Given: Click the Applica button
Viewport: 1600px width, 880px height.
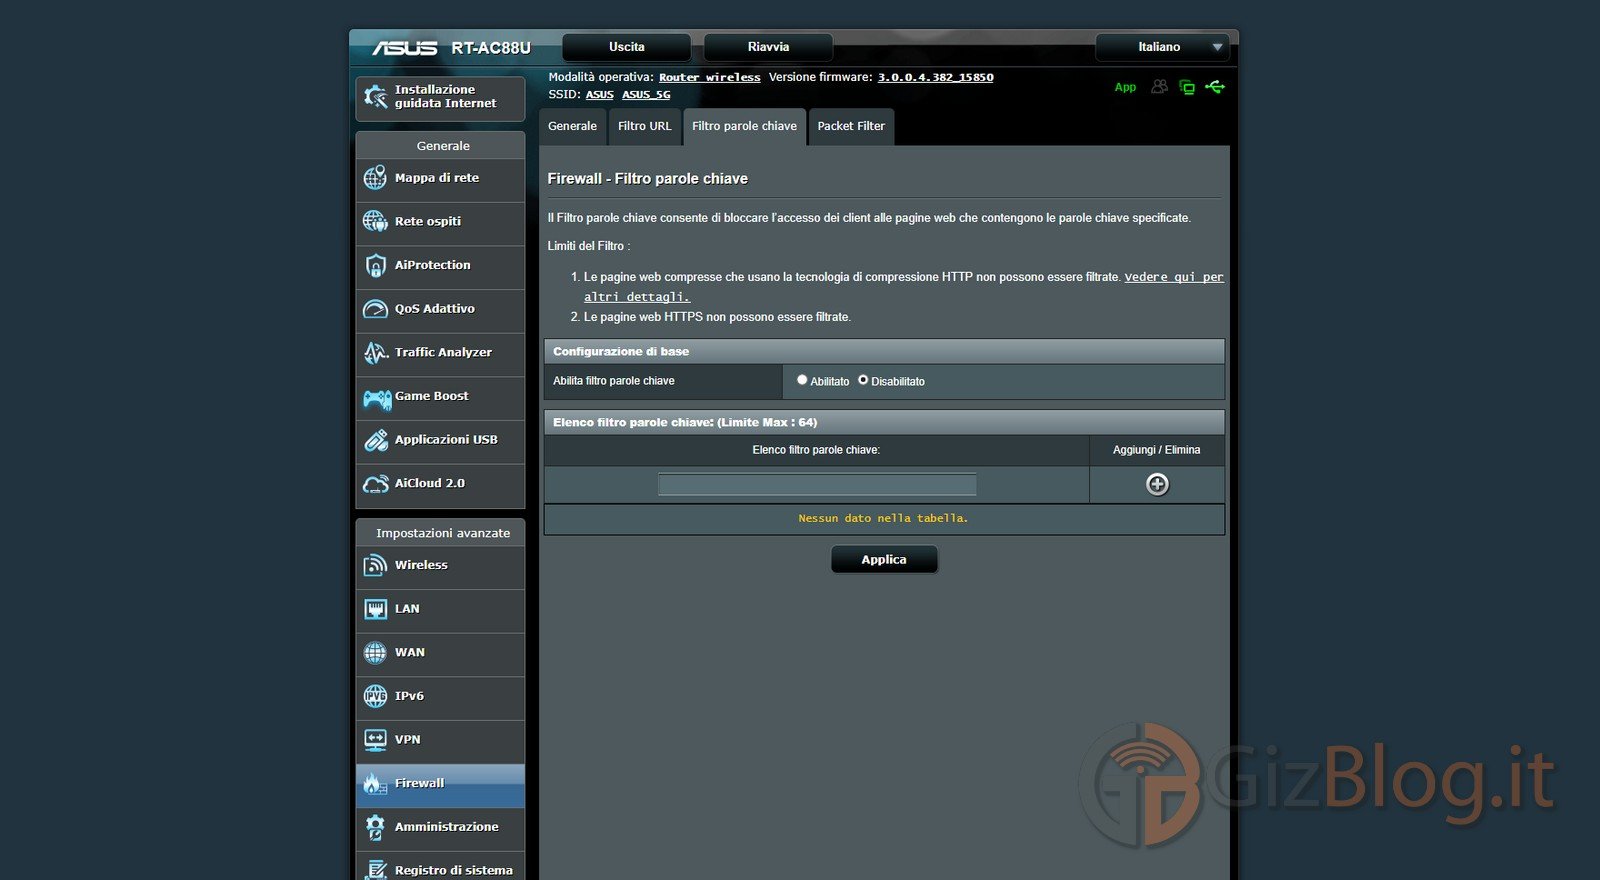Looking at the screenshot, I should pos(884,560).
